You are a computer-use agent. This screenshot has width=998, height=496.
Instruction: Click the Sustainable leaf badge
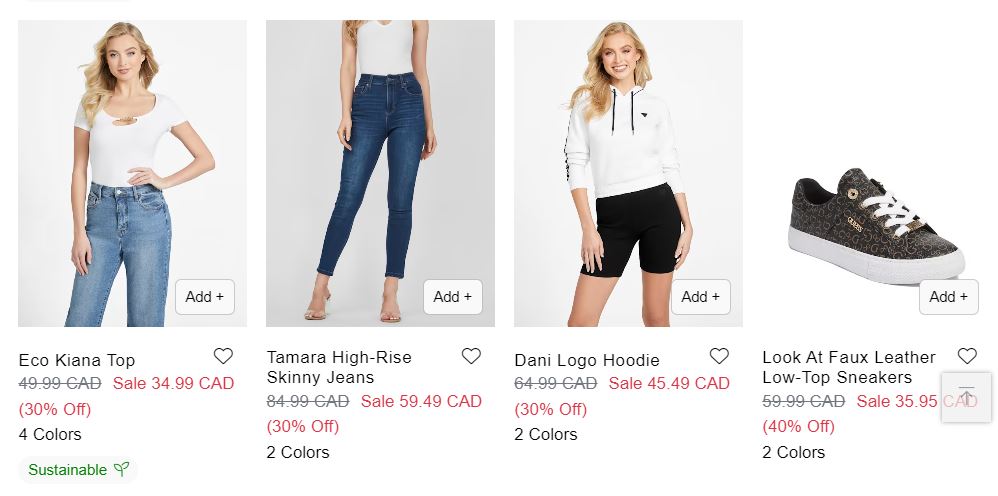click(78, 470)
